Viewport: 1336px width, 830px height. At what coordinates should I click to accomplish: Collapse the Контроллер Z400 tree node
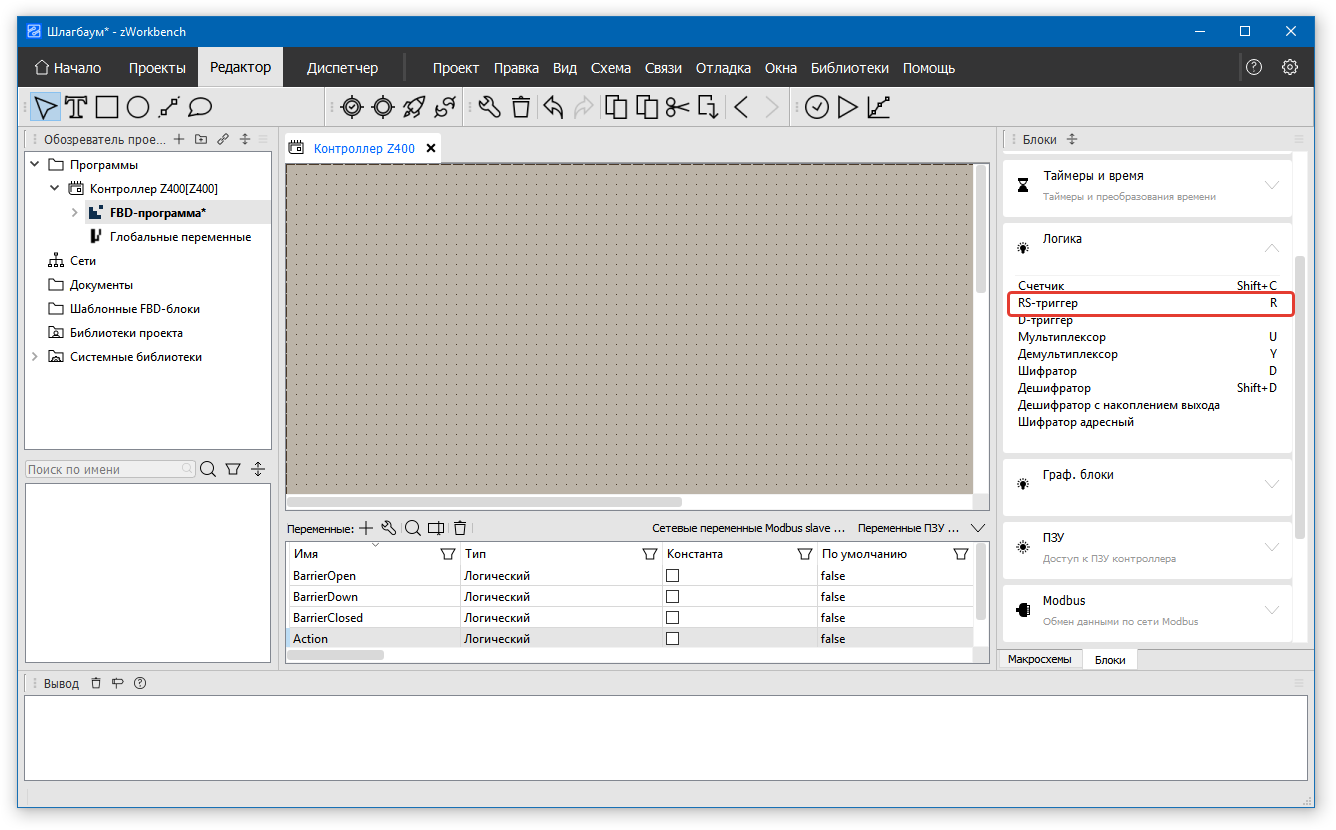click(55, 188)
